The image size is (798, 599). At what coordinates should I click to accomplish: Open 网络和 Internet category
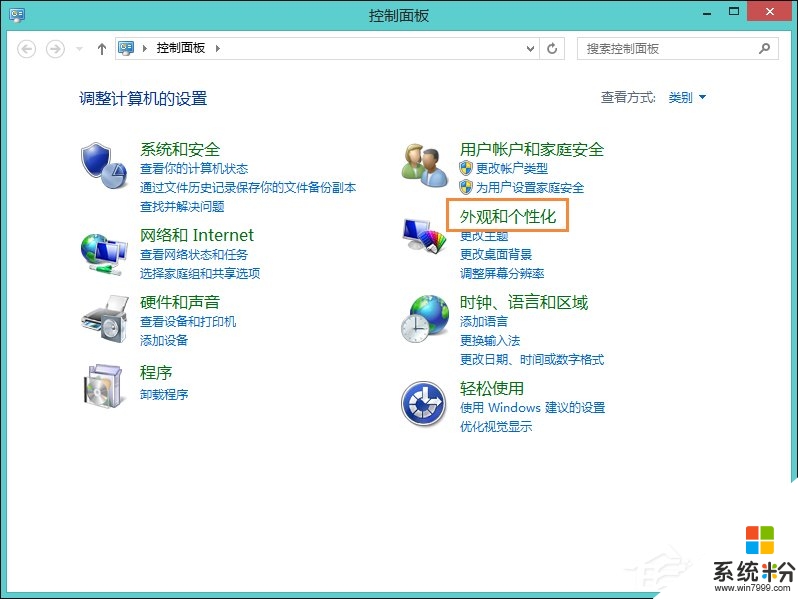[x=196, y=235]
